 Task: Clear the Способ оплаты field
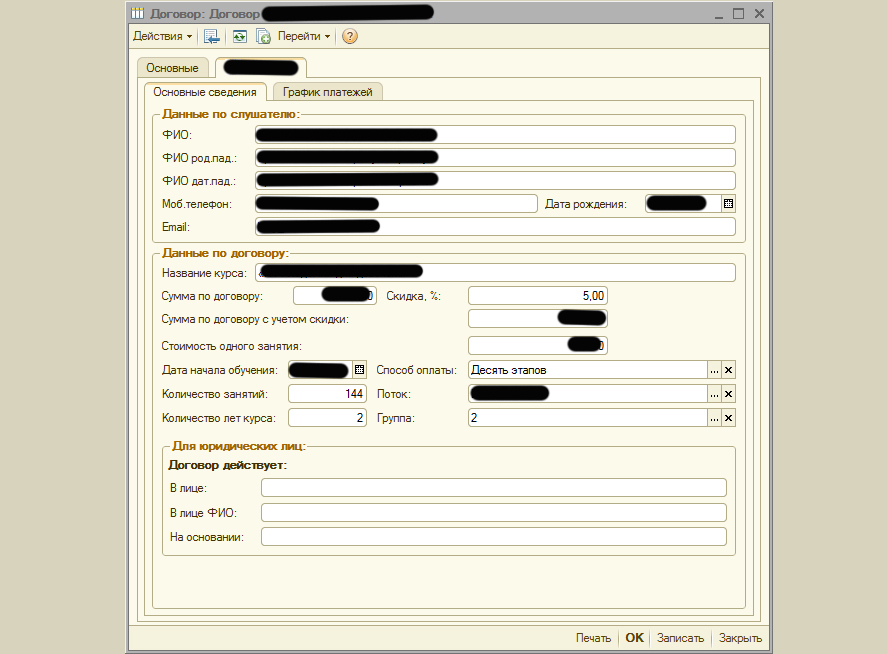[x=728, y=370]
